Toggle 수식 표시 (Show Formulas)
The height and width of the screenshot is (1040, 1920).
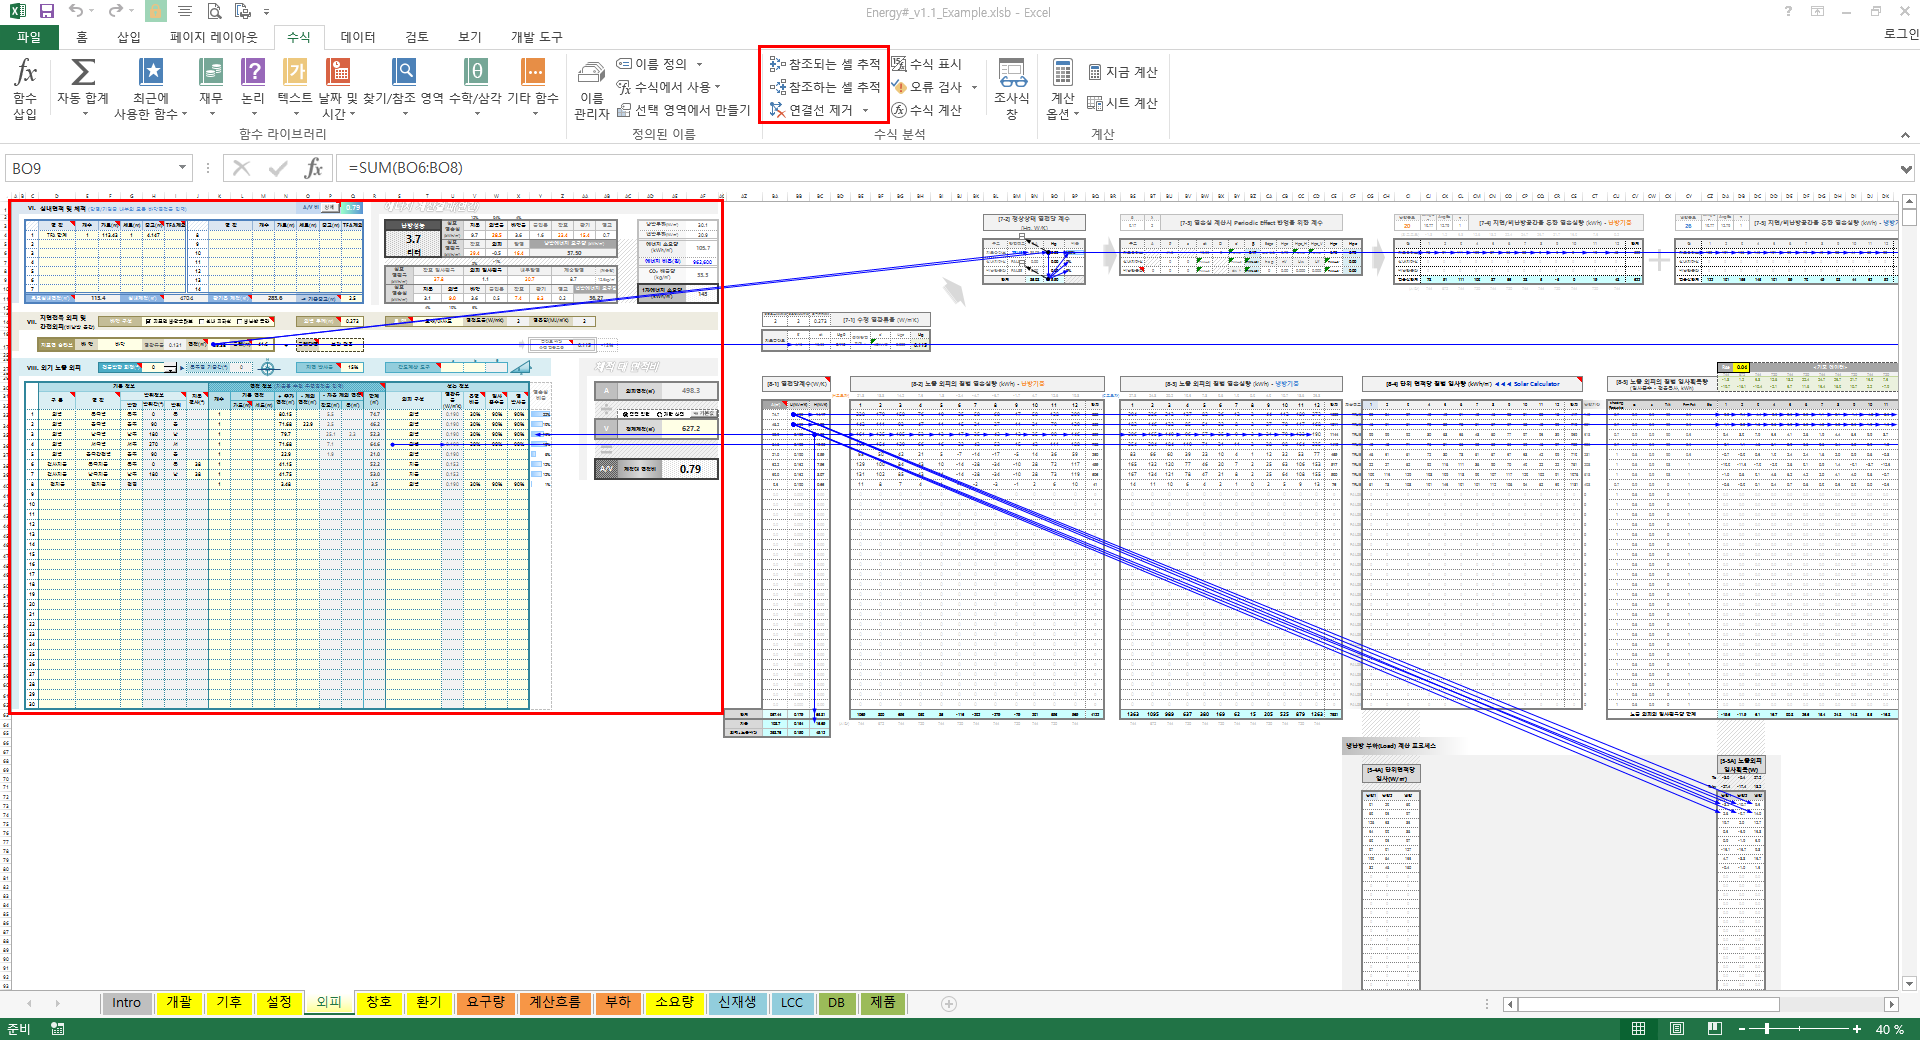(x=926, y=64)
